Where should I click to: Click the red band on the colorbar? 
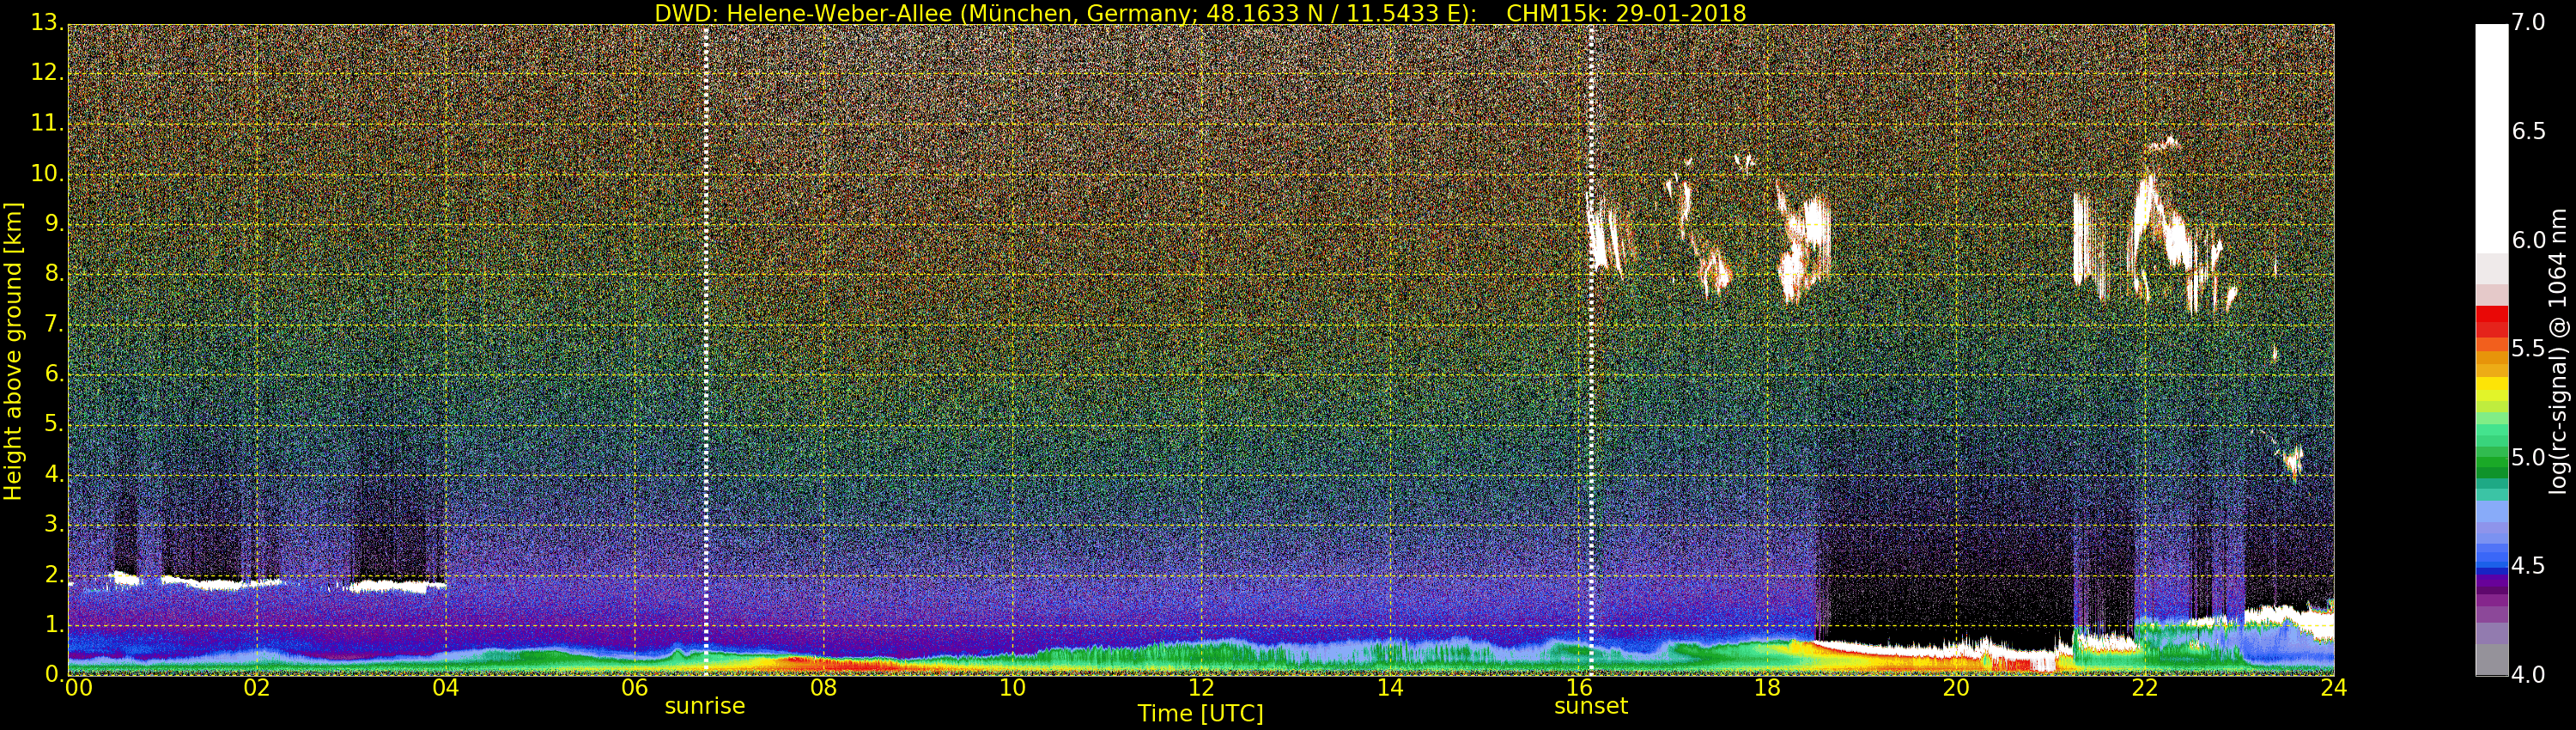2491,322
